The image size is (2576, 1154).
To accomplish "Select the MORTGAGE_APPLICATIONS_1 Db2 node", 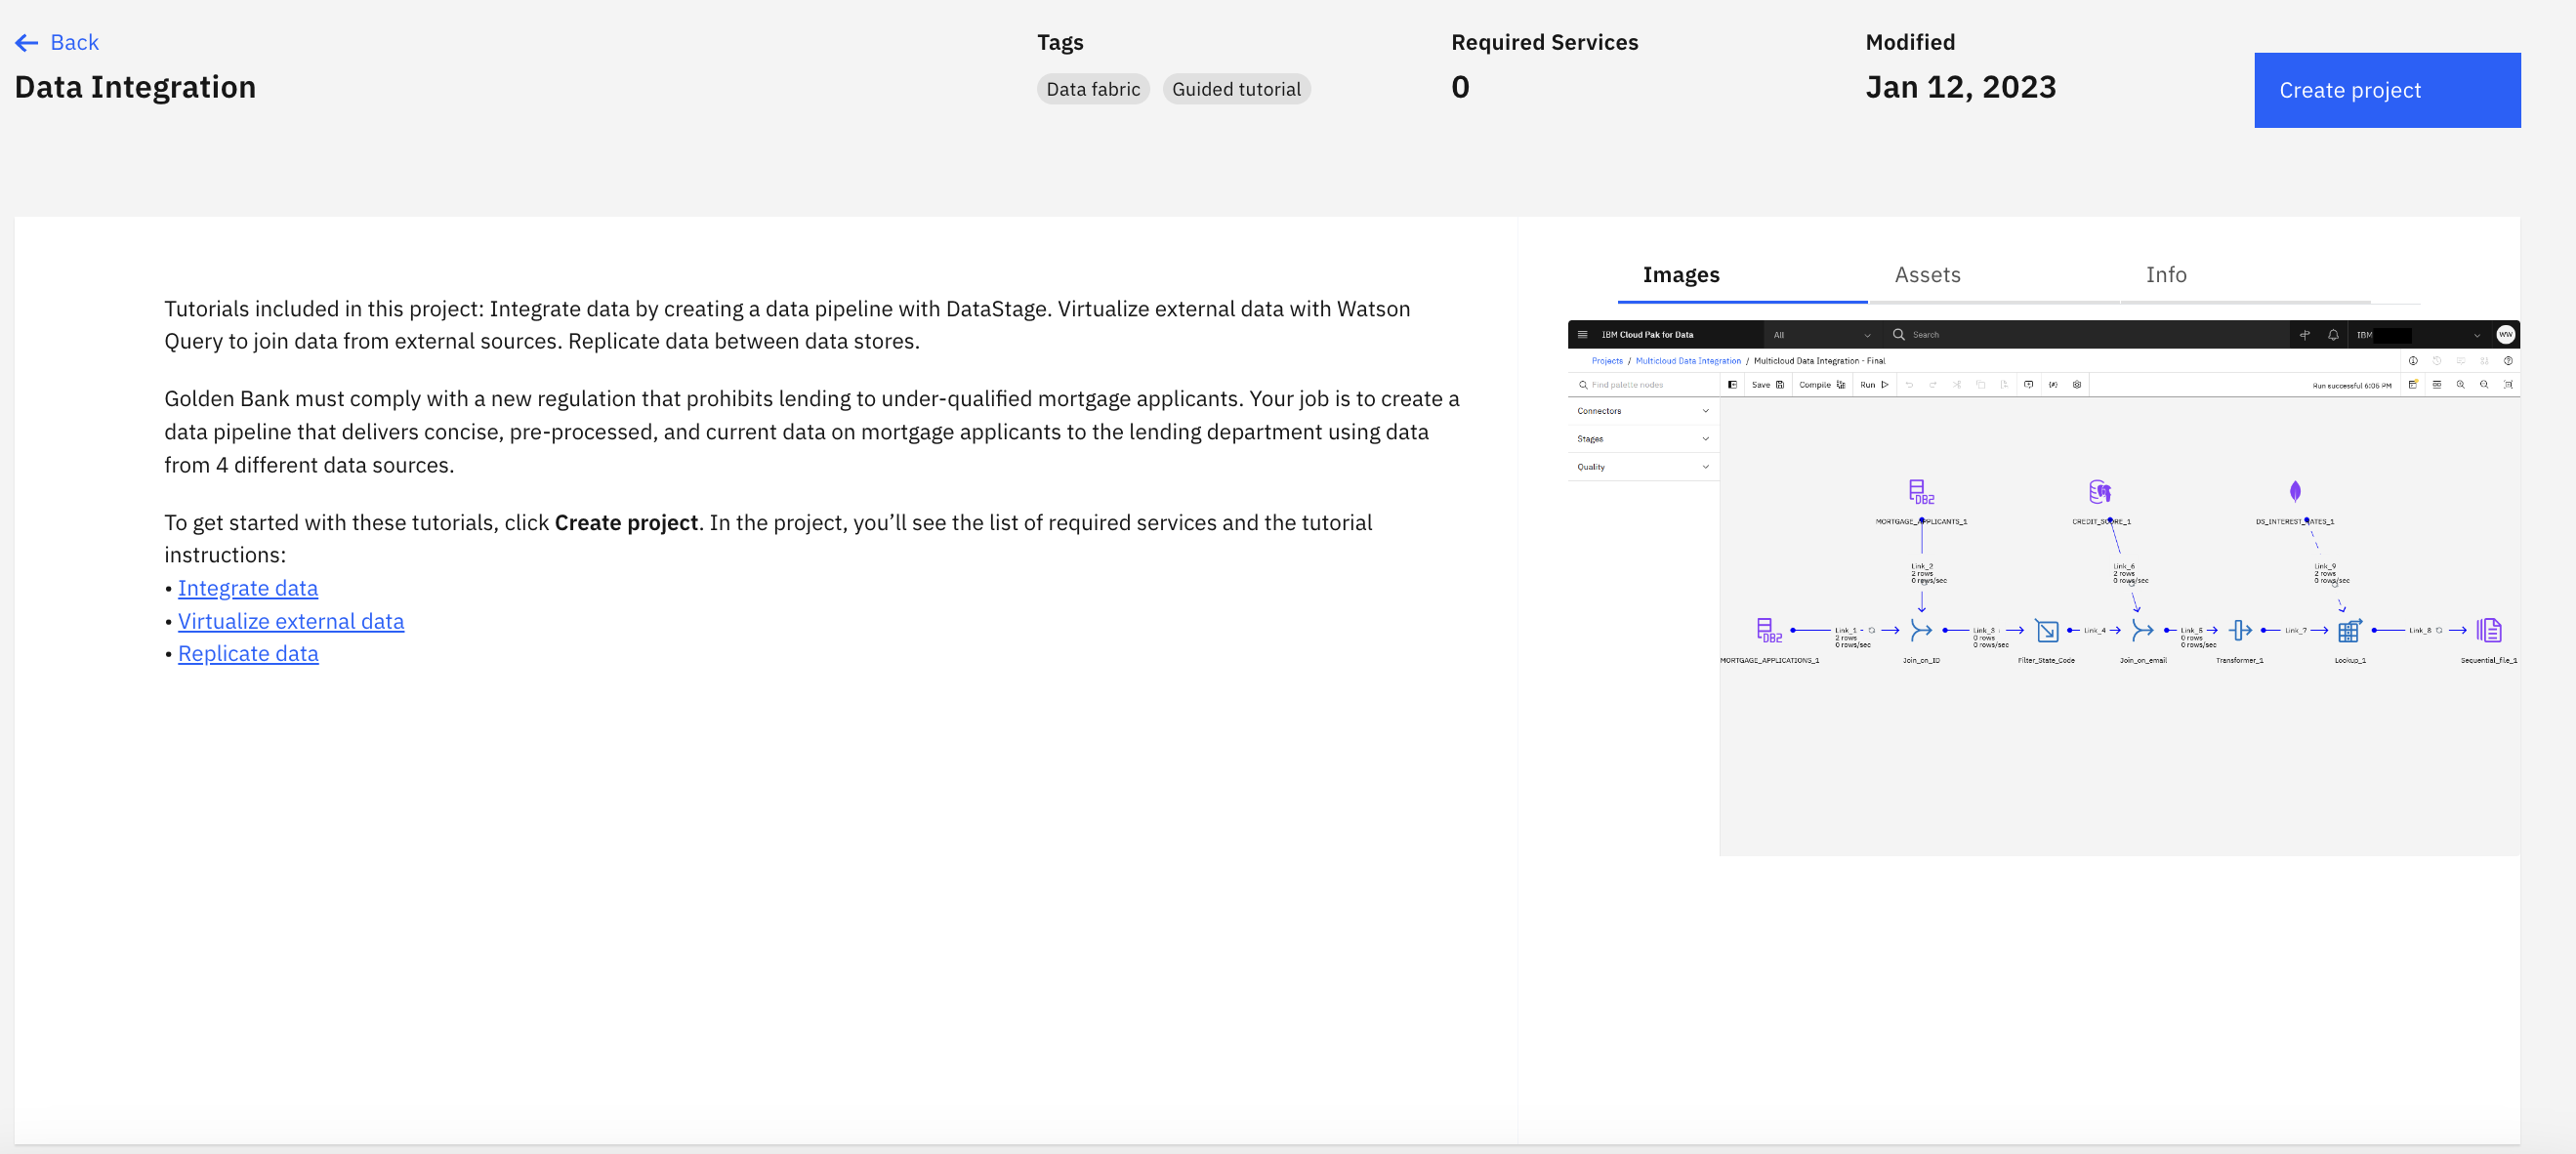I will point(1769,630).
